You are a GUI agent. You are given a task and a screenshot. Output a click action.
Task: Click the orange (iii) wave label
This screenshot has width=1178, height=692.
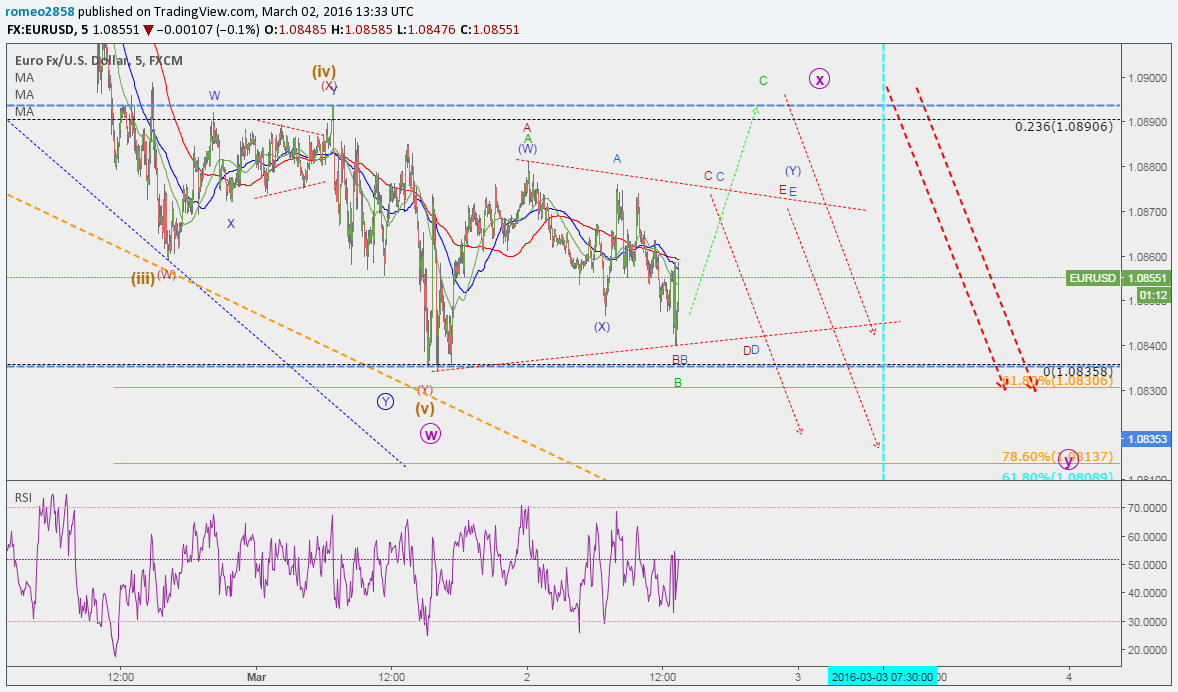(x=143, y=279)
